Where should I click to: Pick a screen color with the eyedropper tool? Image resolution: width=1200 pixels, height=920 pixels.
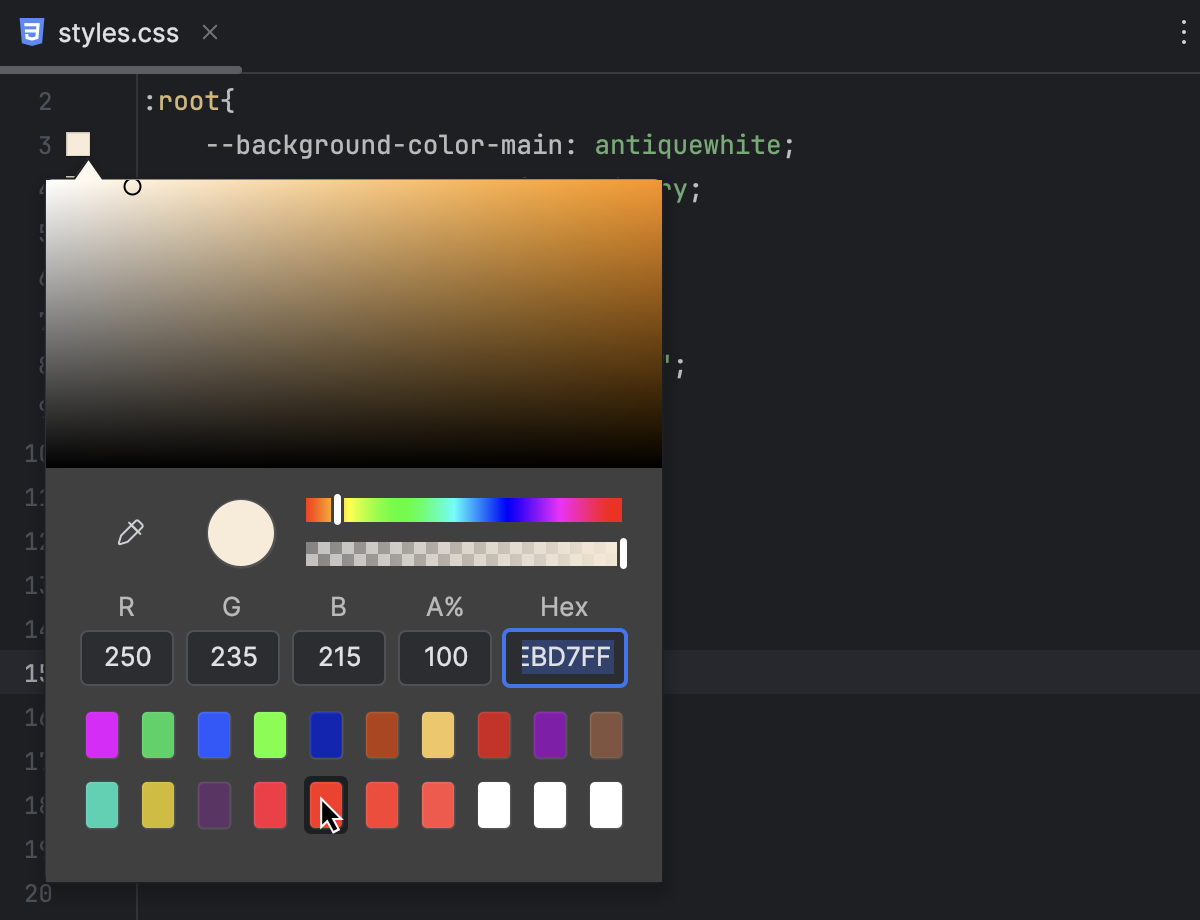[130, 533]
